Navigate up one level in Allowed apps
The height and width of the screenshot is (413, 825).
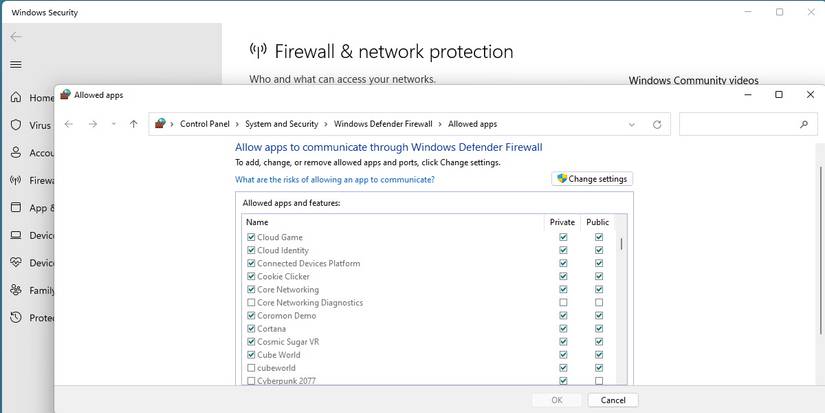coord(133,124)
